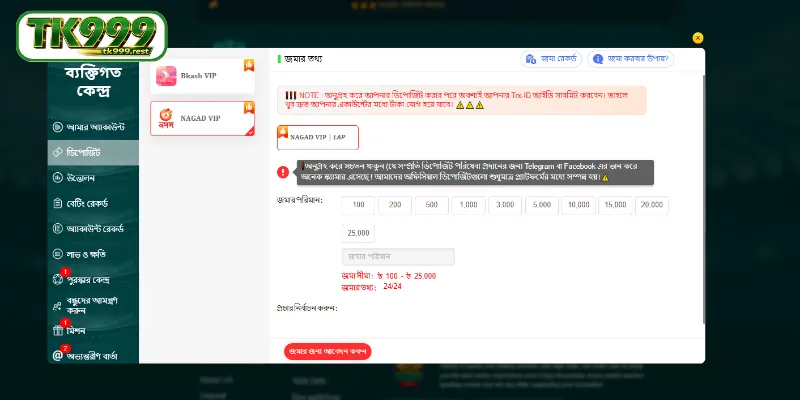
Task: Select deposit amount 100
Action: (x=358, y=205)
